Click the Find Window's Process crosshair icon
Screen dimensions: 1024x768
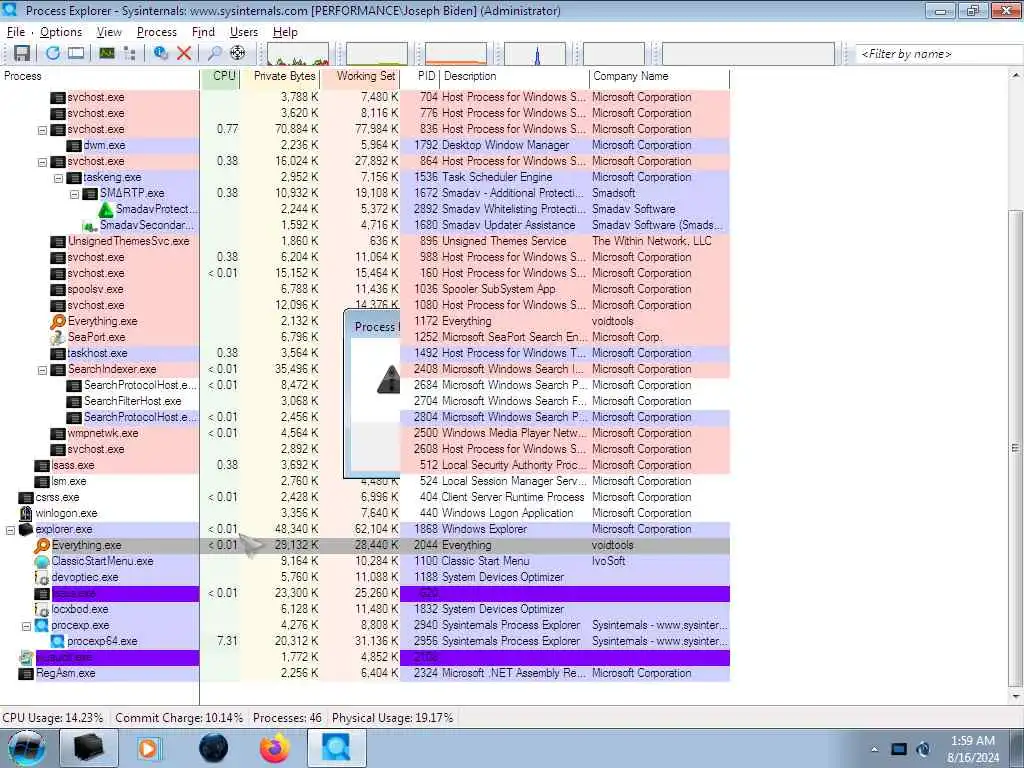[238, 53]
